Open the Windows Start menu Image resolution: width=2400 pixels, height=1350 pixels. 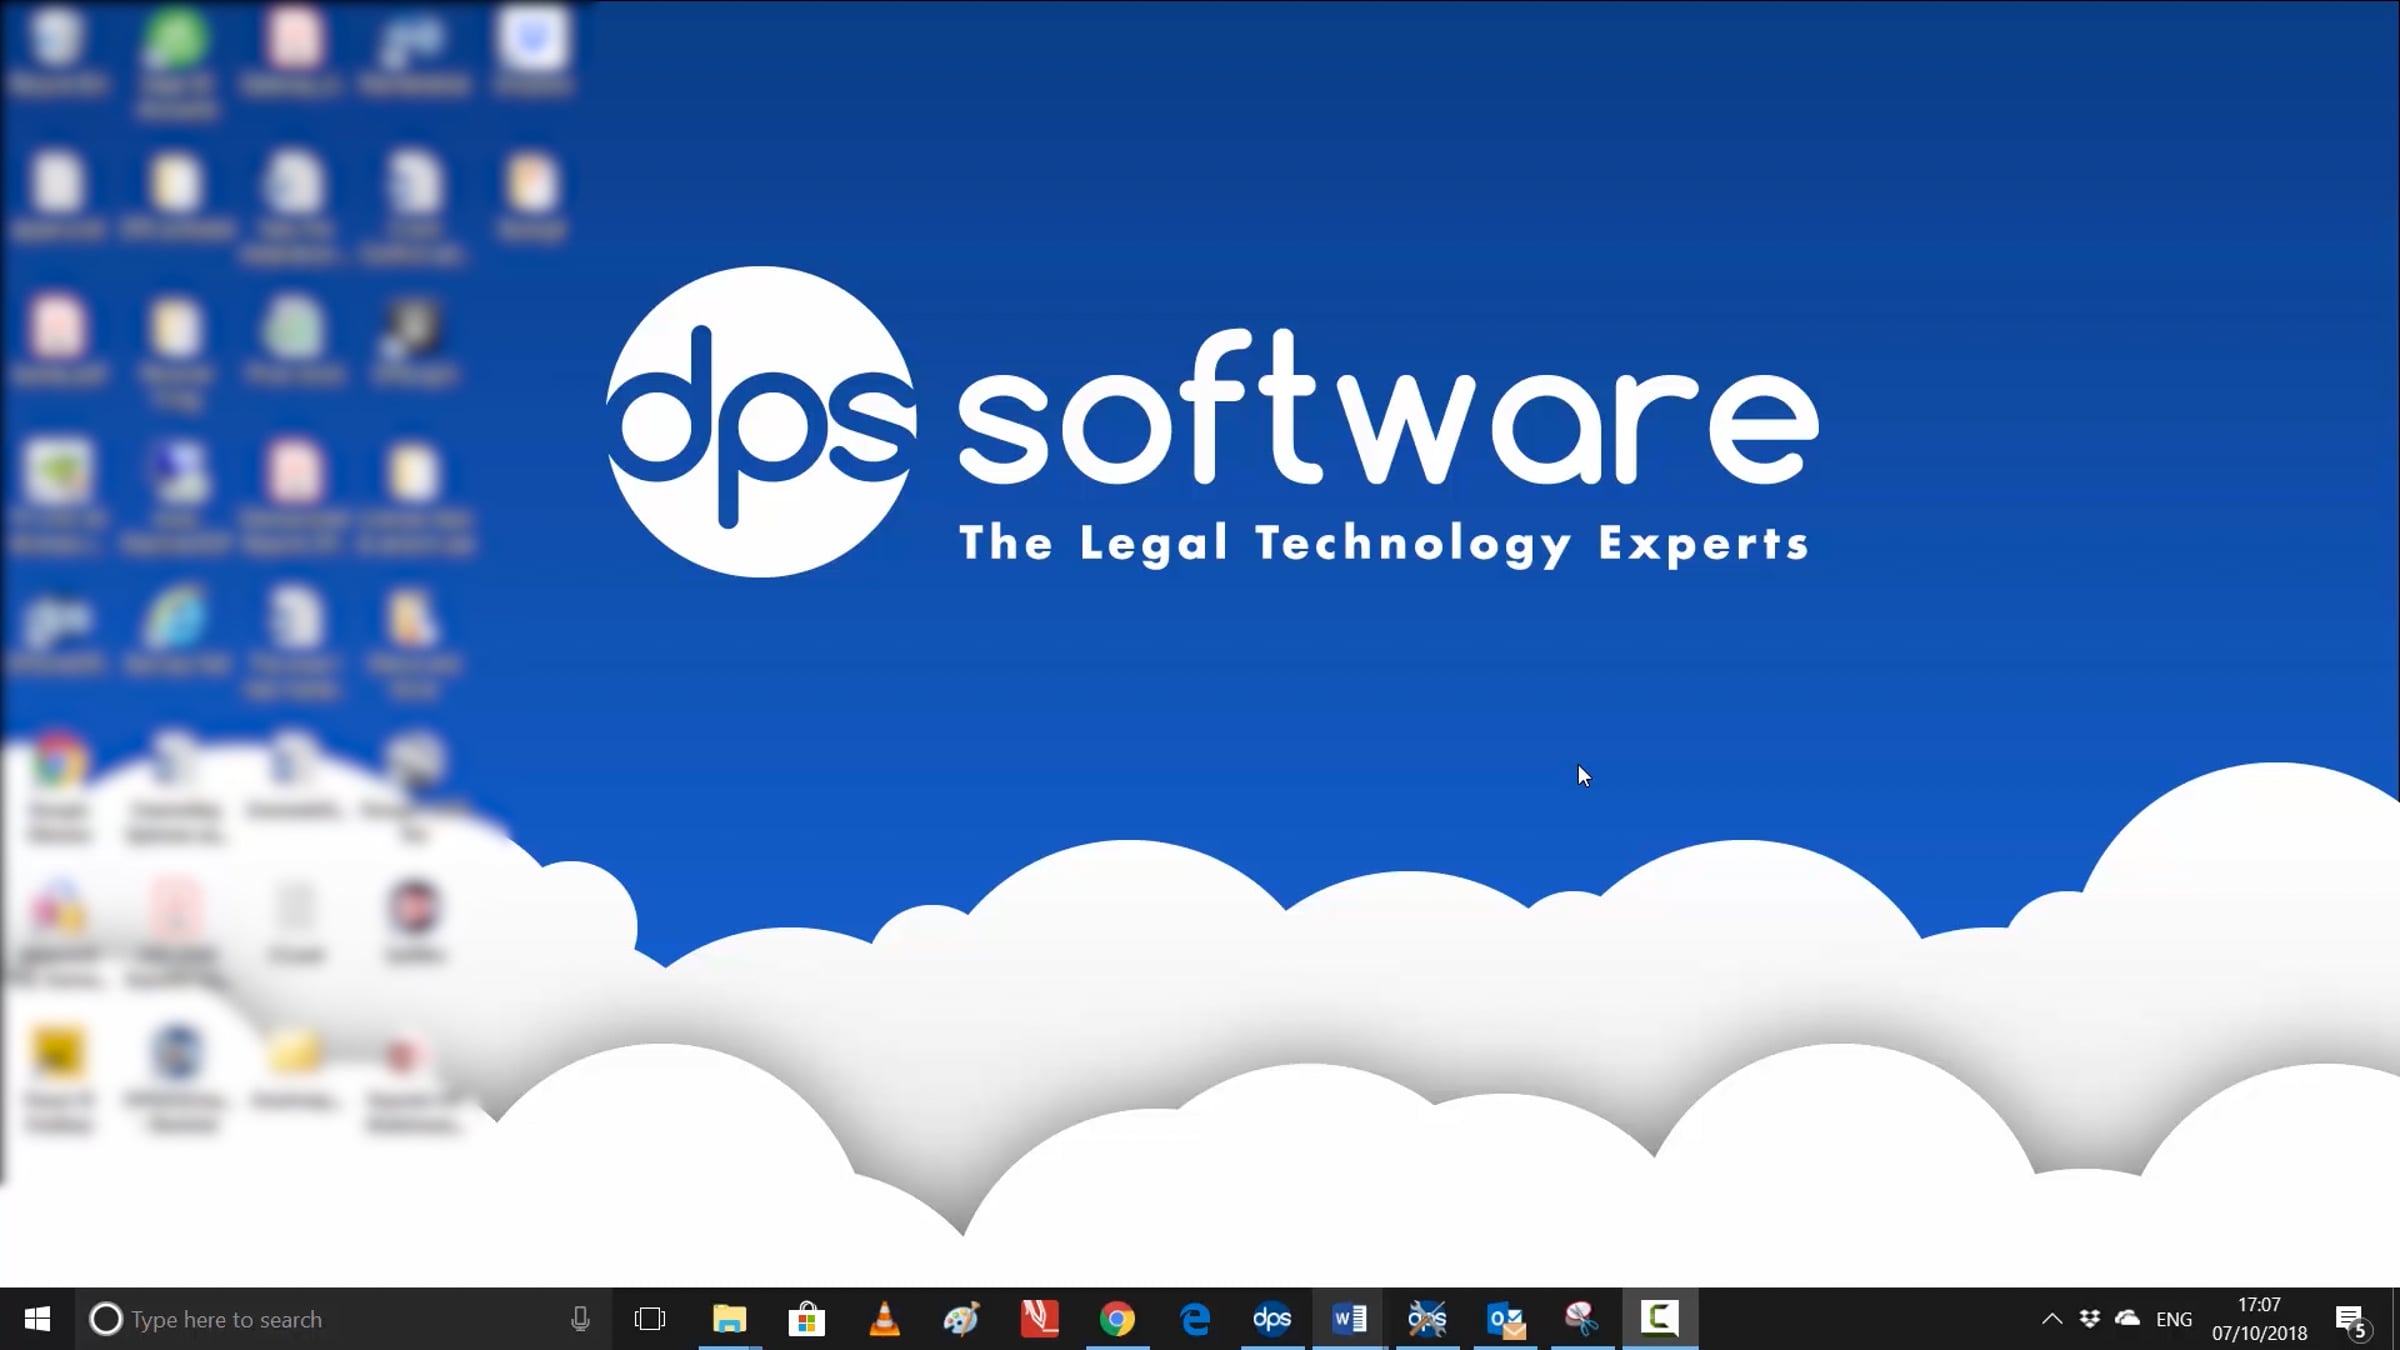pos(37,1319)
